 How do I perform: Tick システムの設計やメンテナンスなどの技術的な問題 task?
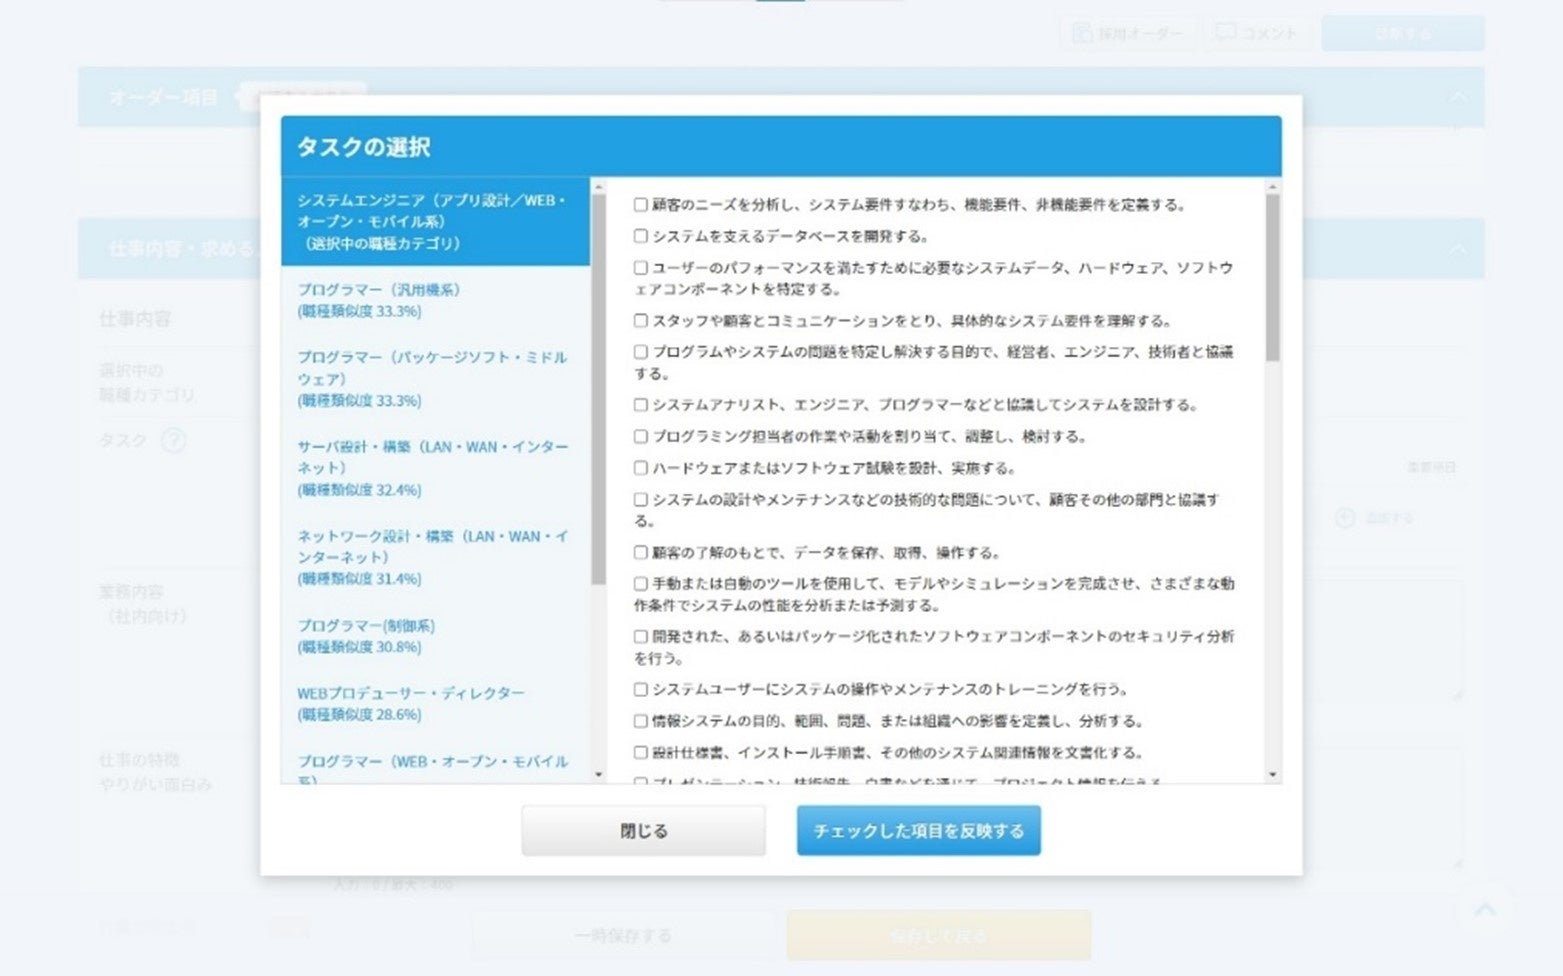640,499
